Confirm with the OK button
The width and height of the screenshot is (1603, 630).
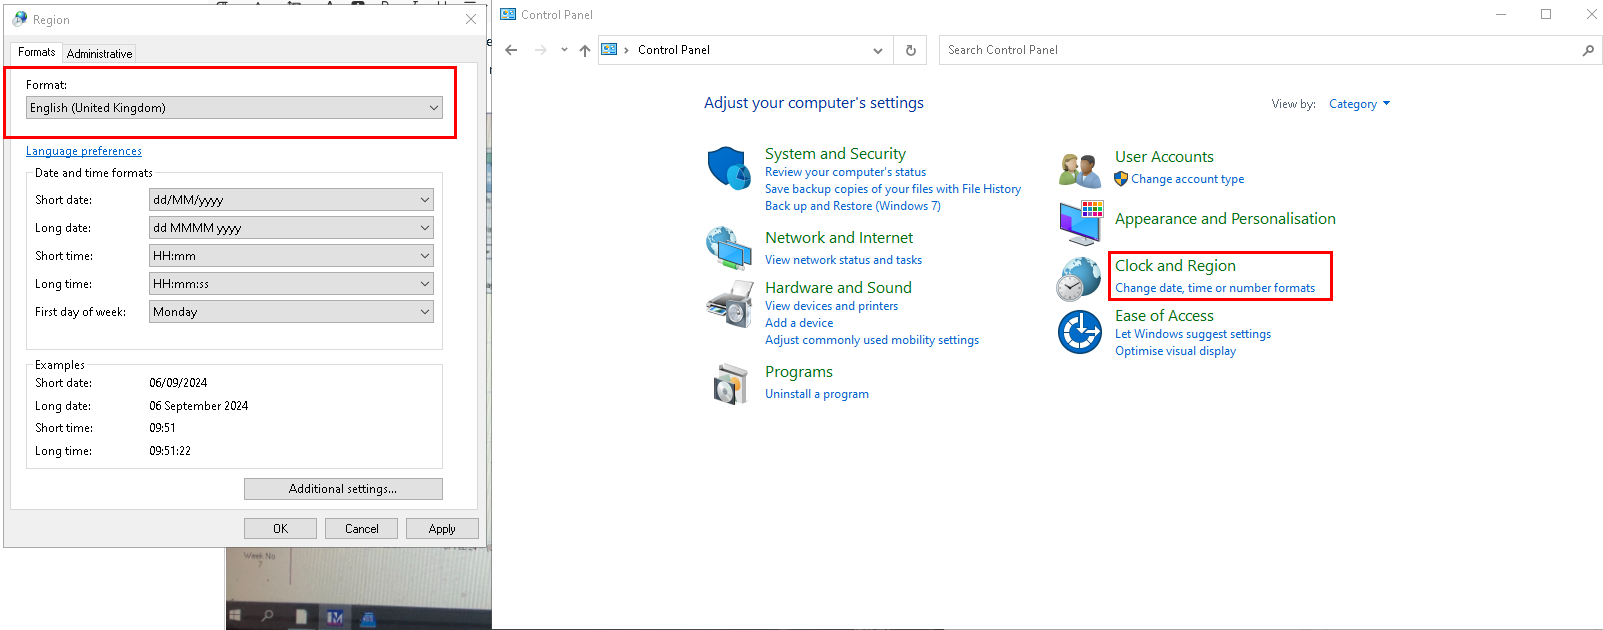click(280, 529)
